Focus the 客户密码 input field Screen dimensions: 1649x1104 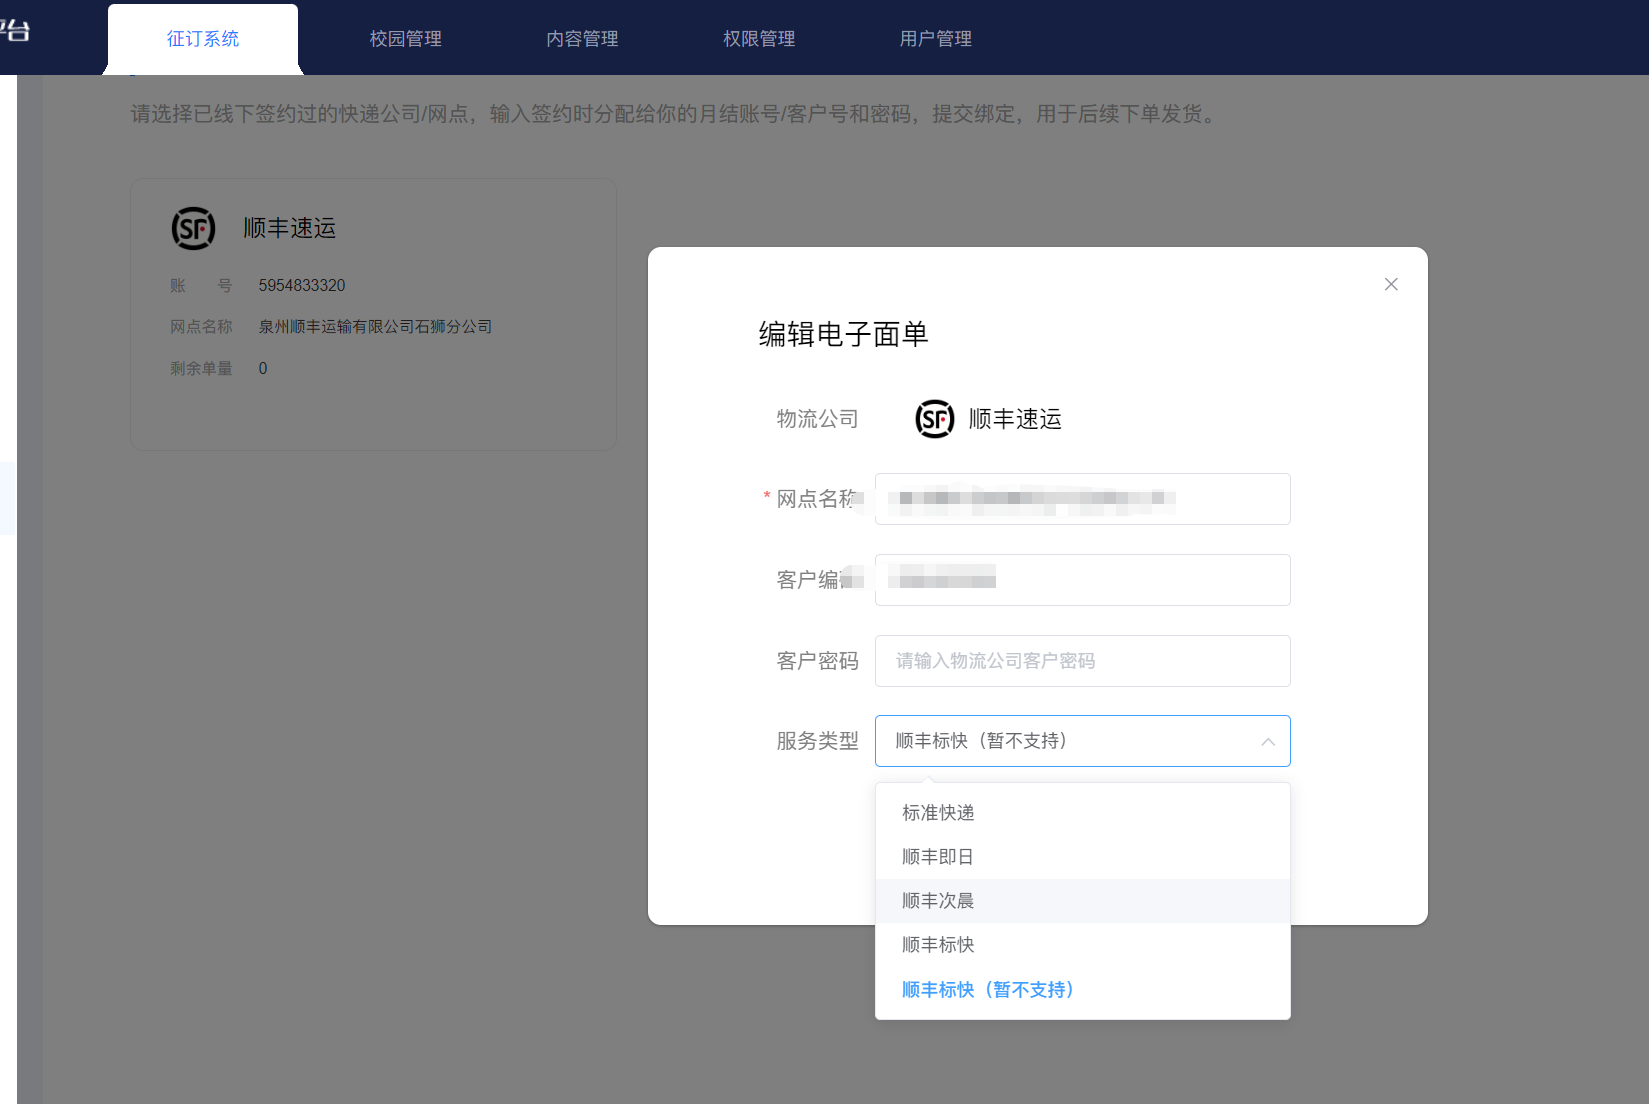tap(1082, 661)
